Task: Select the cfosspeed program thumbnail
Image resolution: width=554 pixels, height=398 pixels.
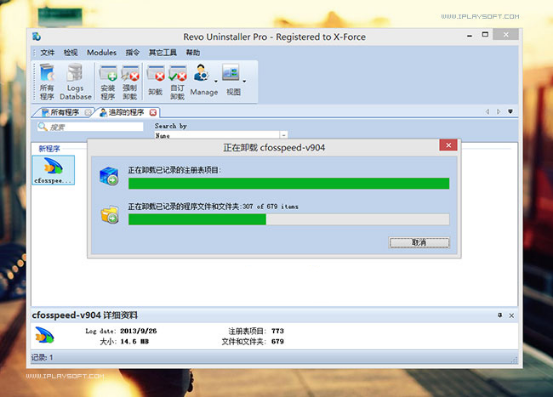Action: point(53,170)
